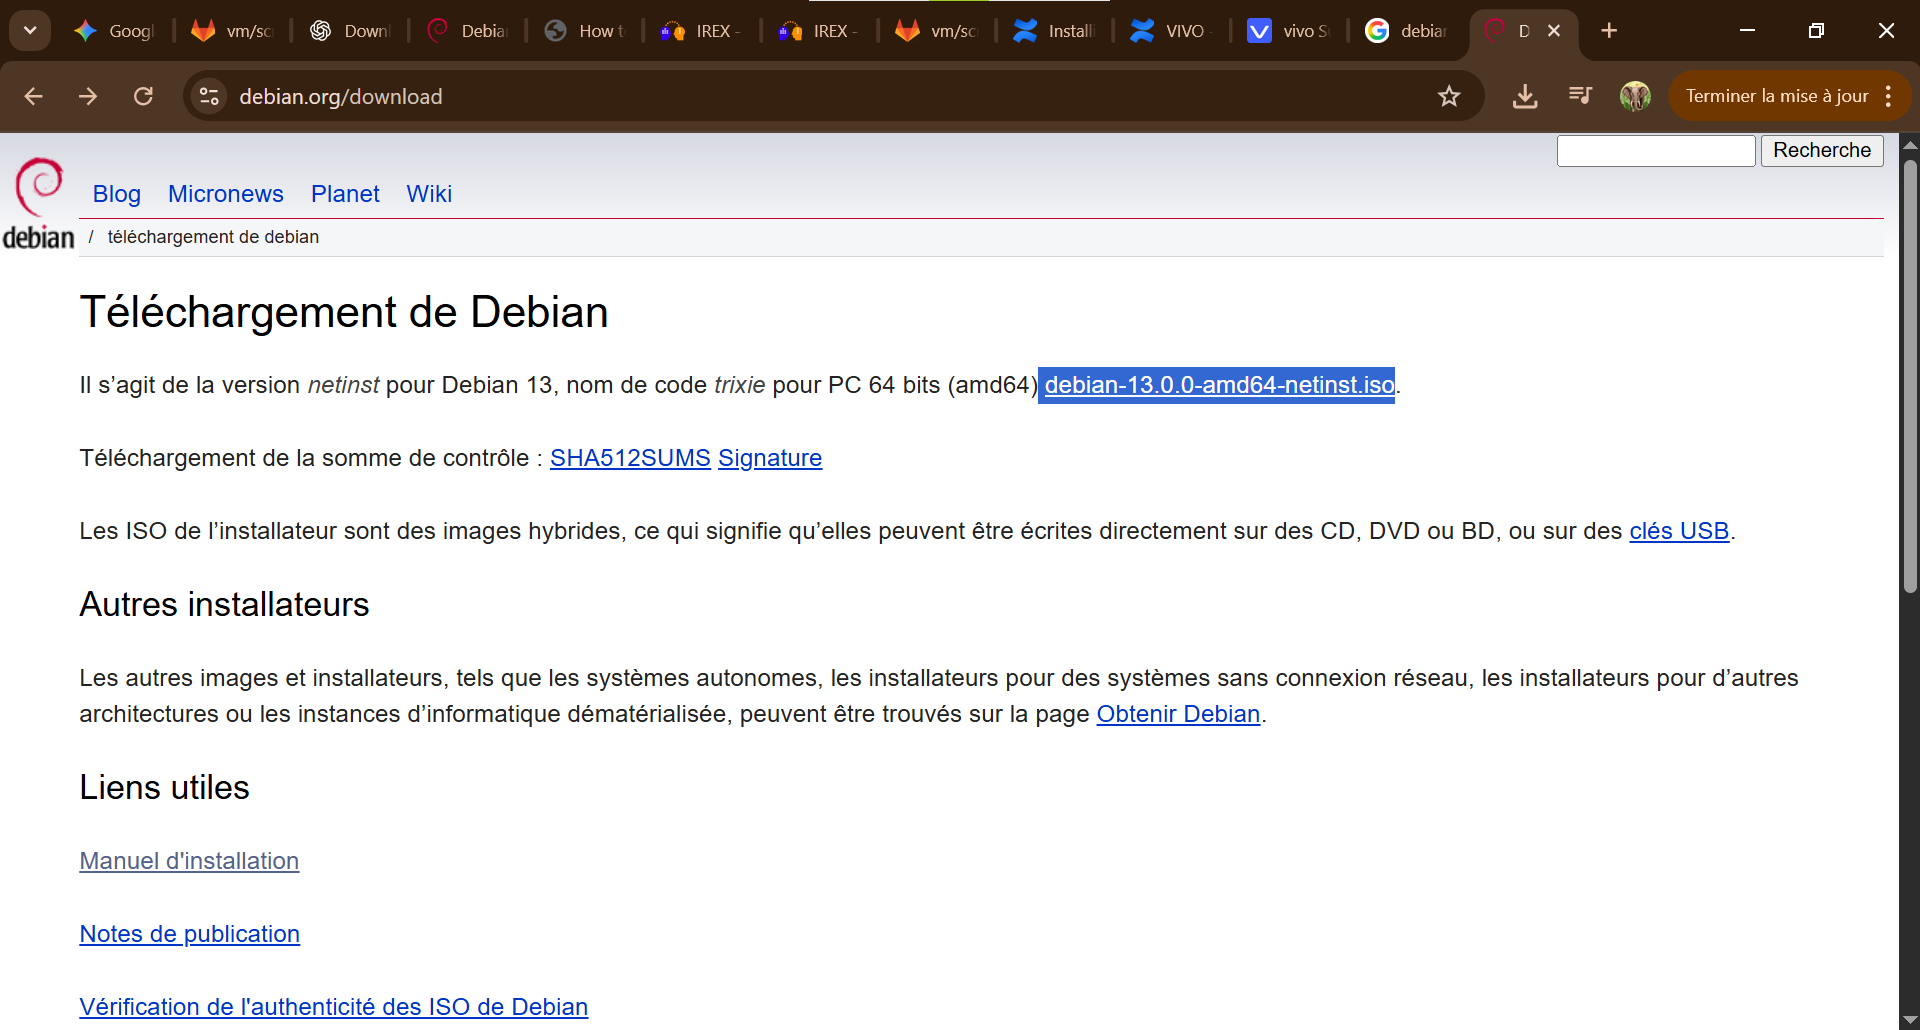Viewport: 1920px width, 1030px height.
Task: Bookmark this page with the star
Action: [x=1449, y=96]
